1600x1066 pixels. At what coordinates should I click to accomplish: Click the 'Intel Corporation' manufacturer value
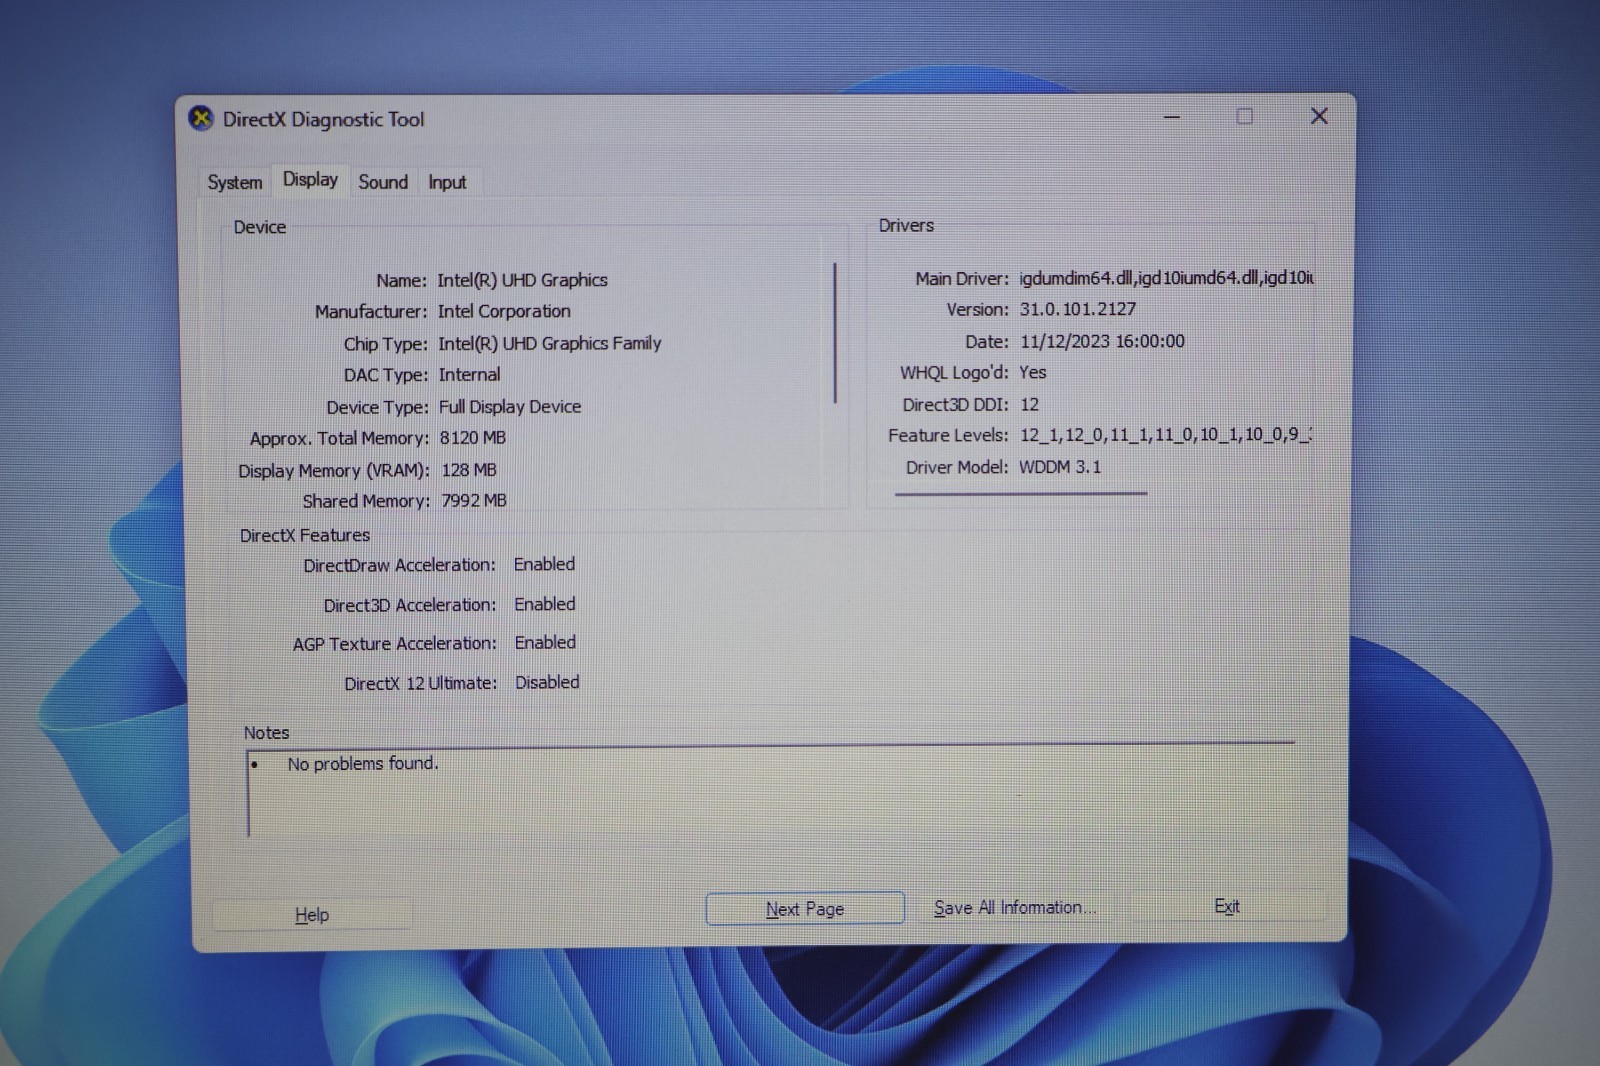[504, 311]
